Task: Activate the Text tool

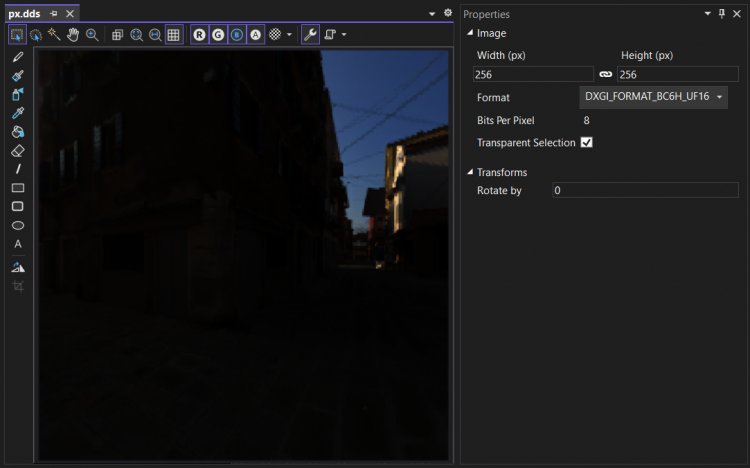Action: [x=18, y=244]
